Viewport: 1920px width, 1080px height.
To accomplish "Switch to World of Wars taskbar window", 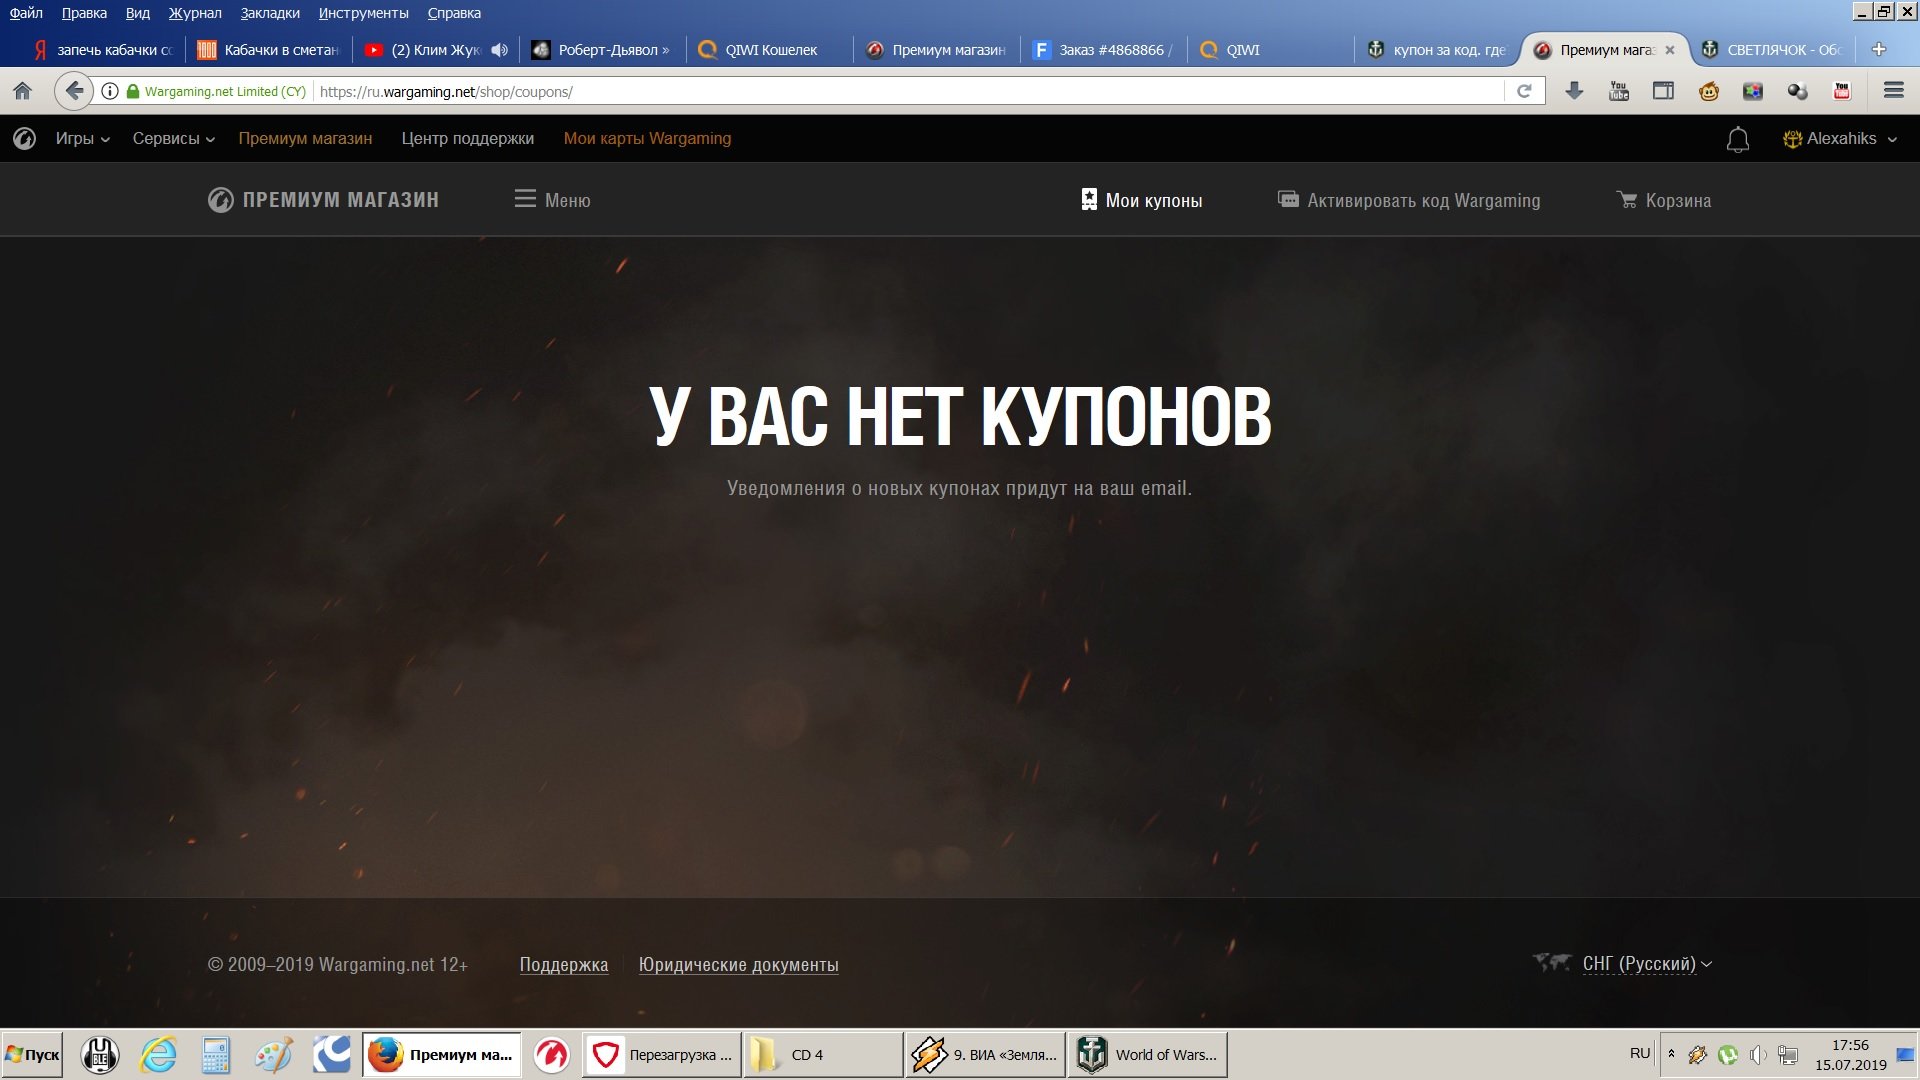I will (1147, 1055).
